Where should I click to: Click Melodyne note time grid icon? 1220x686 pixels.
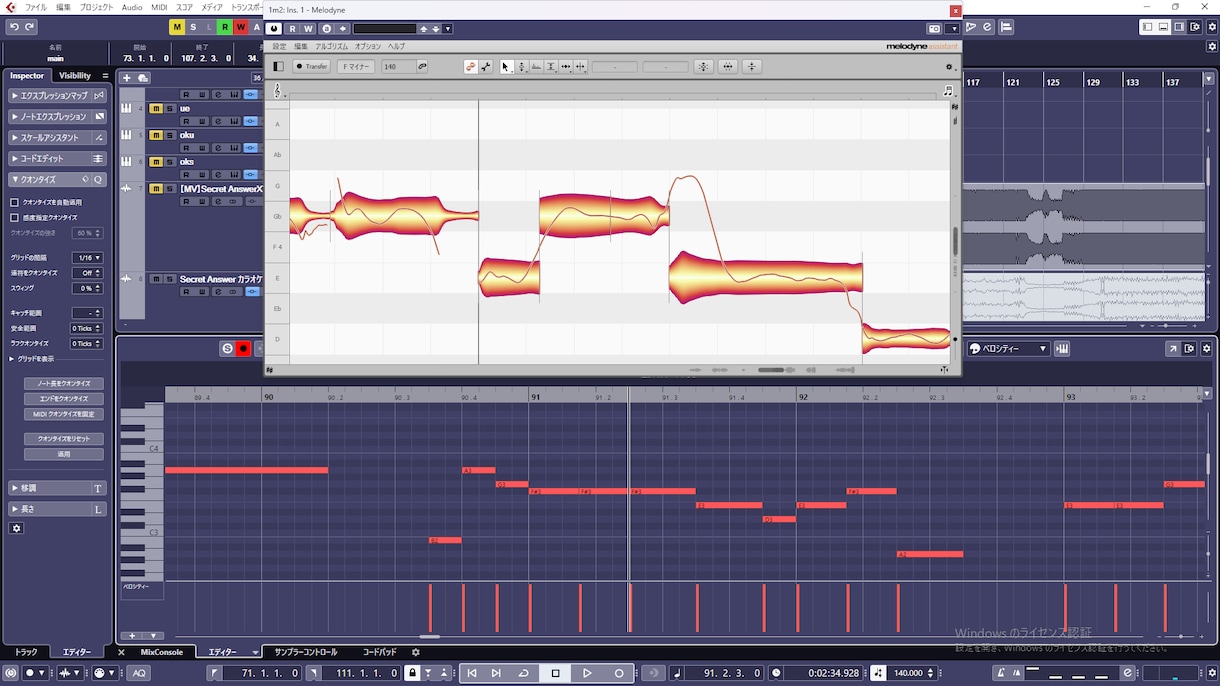(947, 91)
